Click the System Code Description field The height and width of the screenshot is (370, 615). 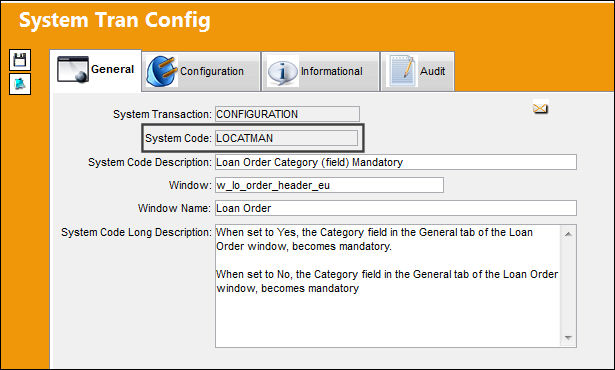point(396,162)
